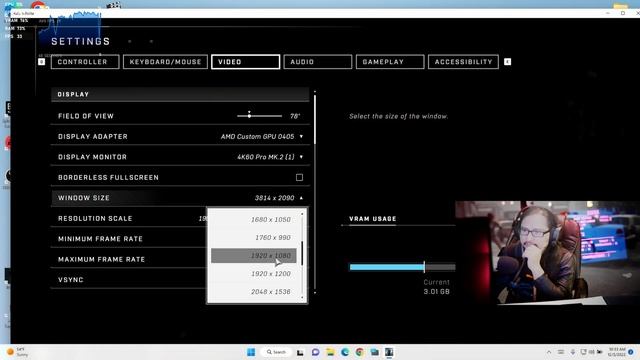Image resolution: width=640 pixels, height=360 pixels.
Task: Choose 1760 x 990 window size
Action: pyautogui.click(x=253, y=238)
